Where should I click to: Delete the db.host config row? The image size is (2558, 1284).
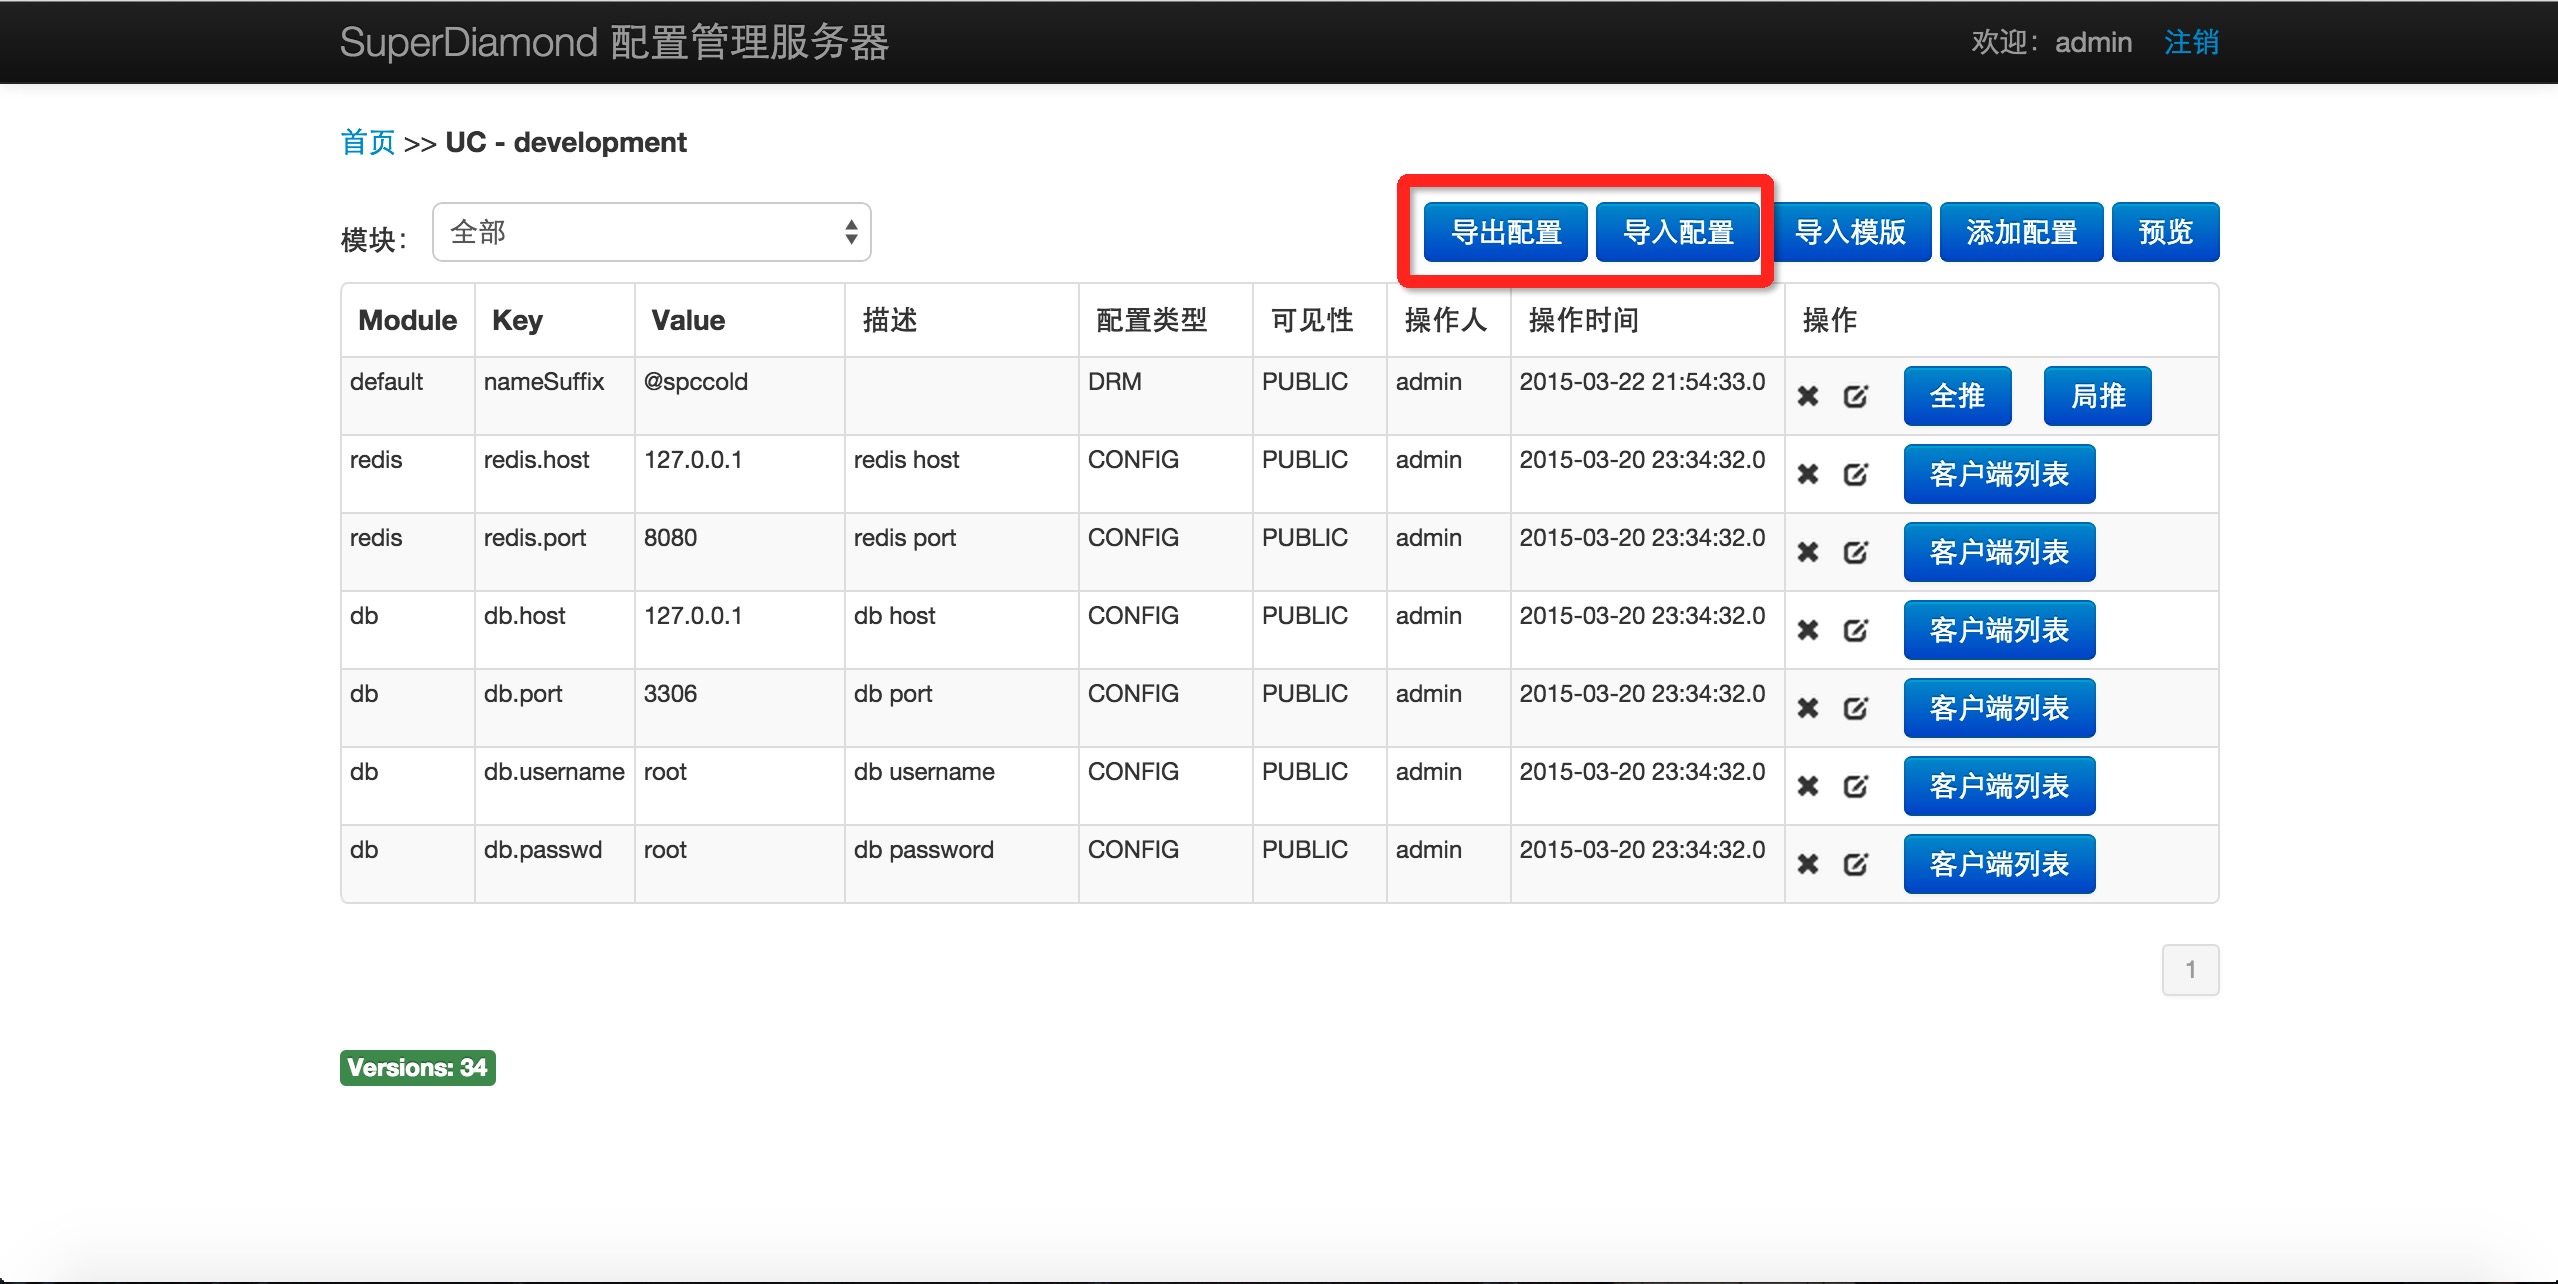point(1807,630)
